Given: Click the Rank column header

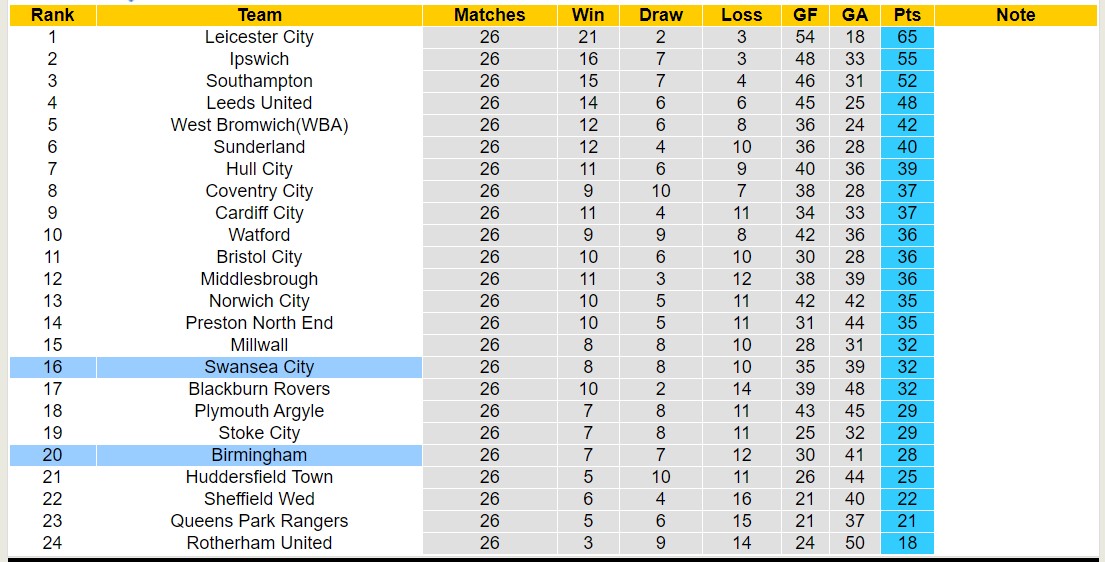Looking at the screenshot, I should tap(52, 15).
